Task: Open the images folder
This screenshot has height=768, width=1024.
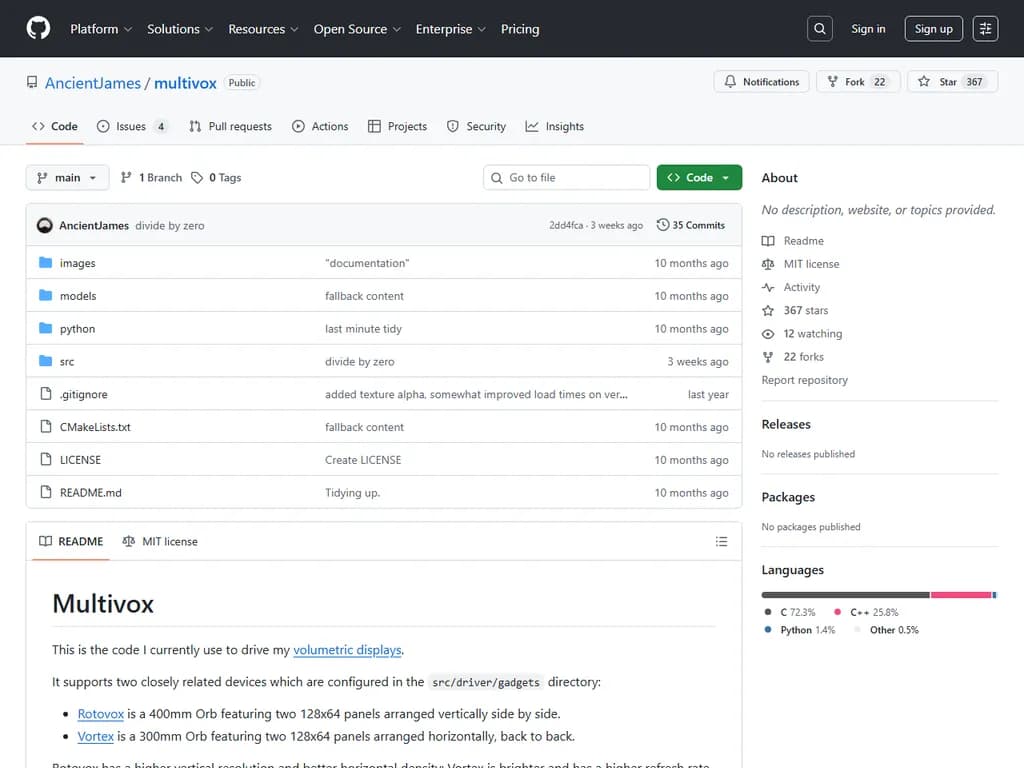Action: click(77, 263)
